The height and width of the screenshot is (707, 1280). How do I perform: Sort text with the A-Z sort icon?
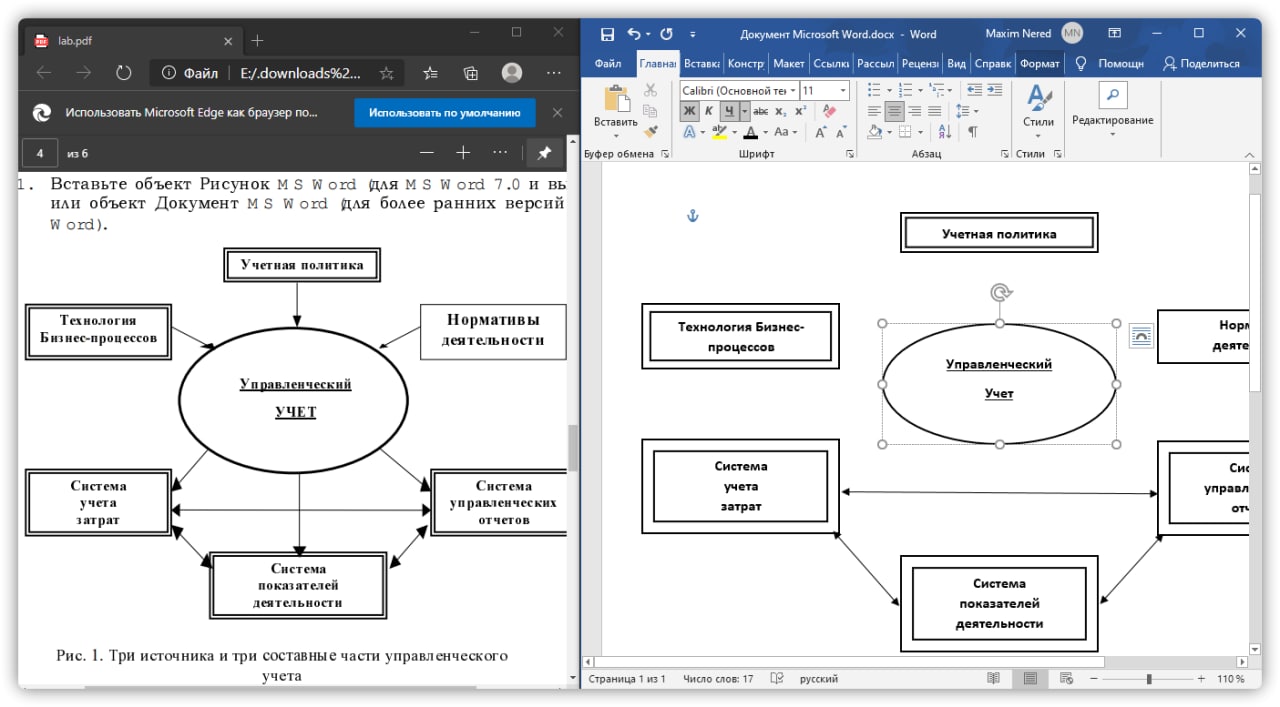tap(944, 132)
